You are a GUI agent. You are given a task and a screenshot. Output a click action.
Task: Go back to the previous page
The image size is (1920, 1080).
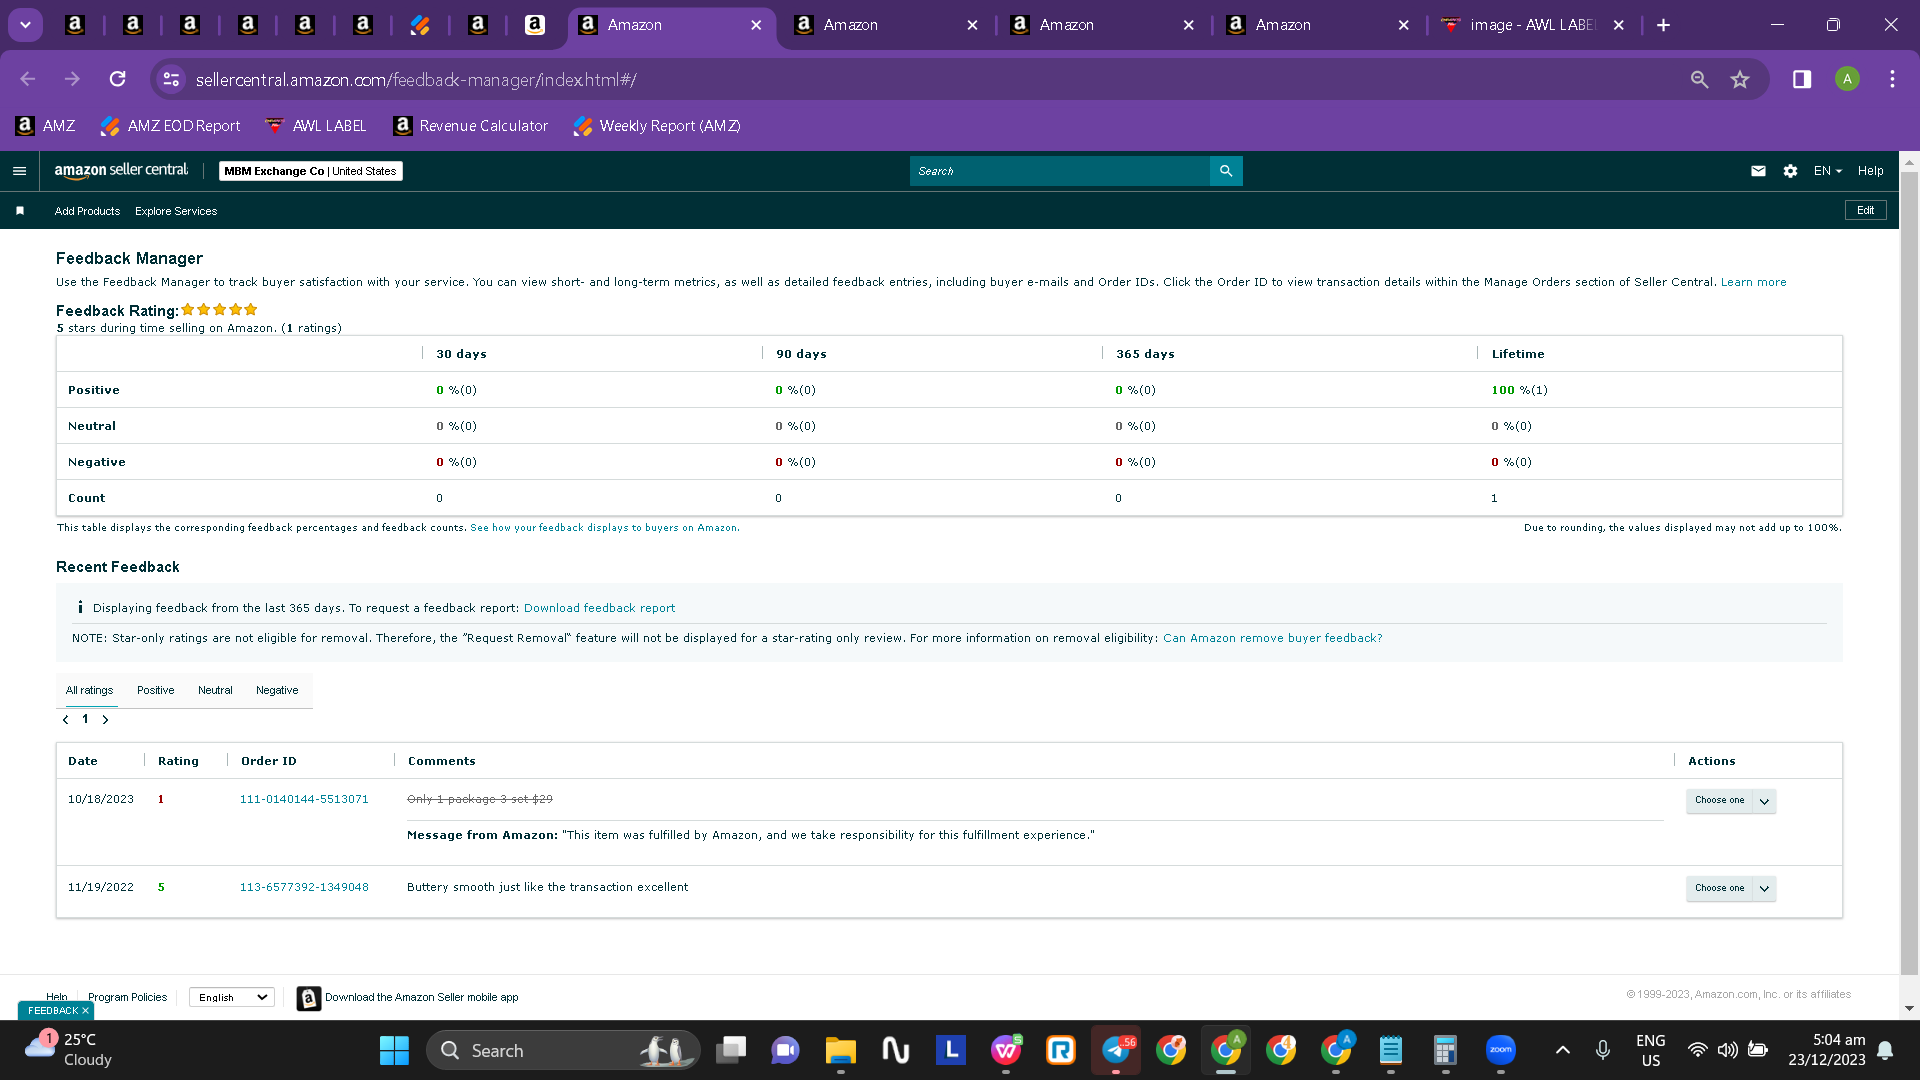point(28,79)
